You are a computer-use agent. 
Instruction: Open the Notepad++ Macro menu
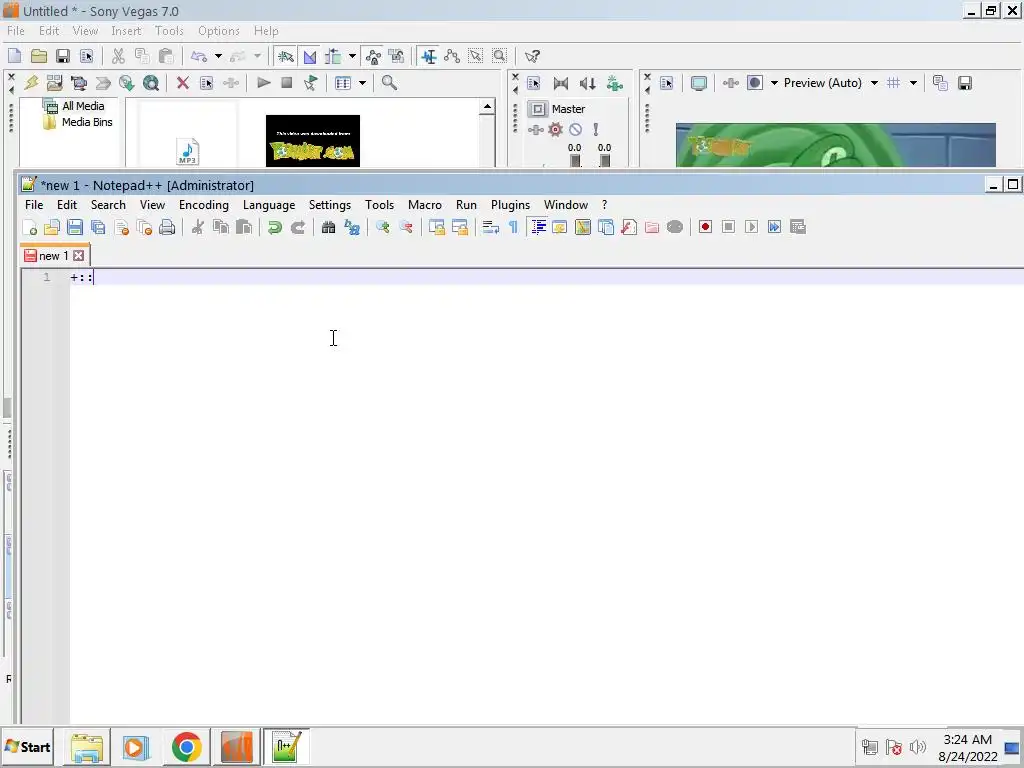click(x=425, y=205)
